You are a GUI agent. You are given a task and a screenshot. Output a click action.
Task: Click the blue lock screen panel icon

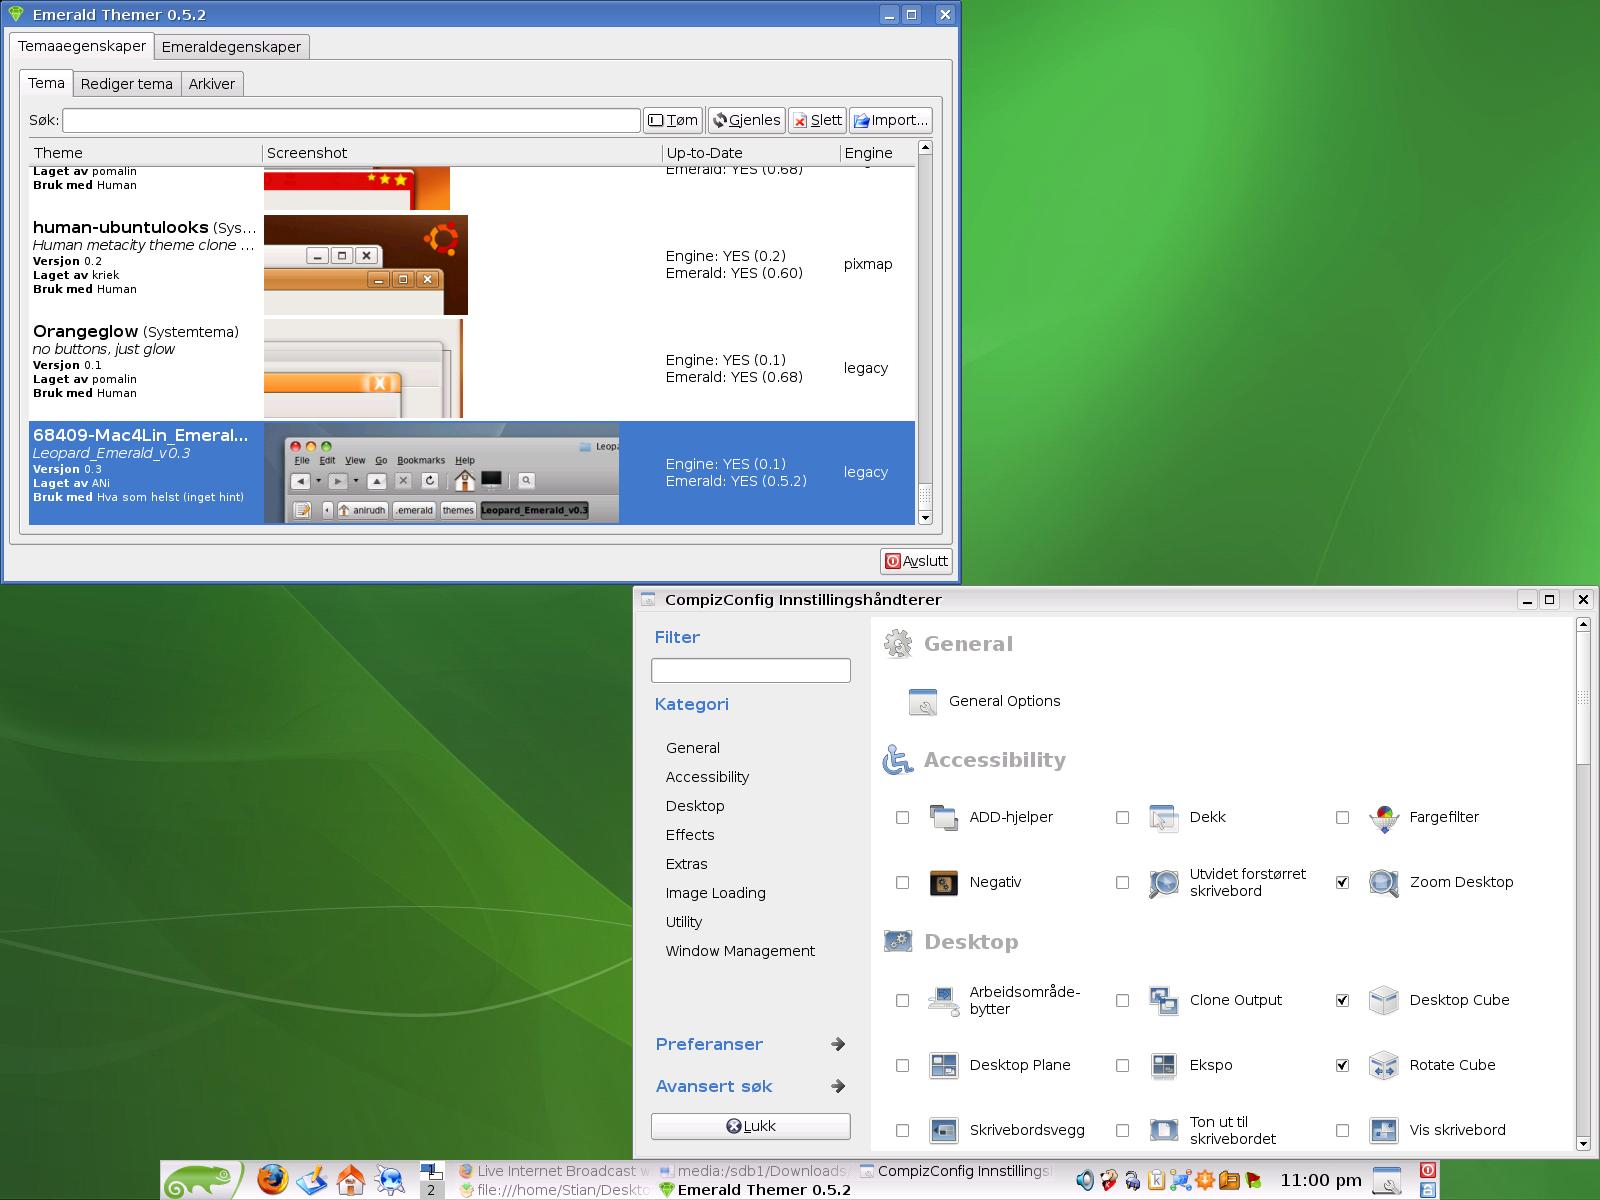[1428, 1190]
